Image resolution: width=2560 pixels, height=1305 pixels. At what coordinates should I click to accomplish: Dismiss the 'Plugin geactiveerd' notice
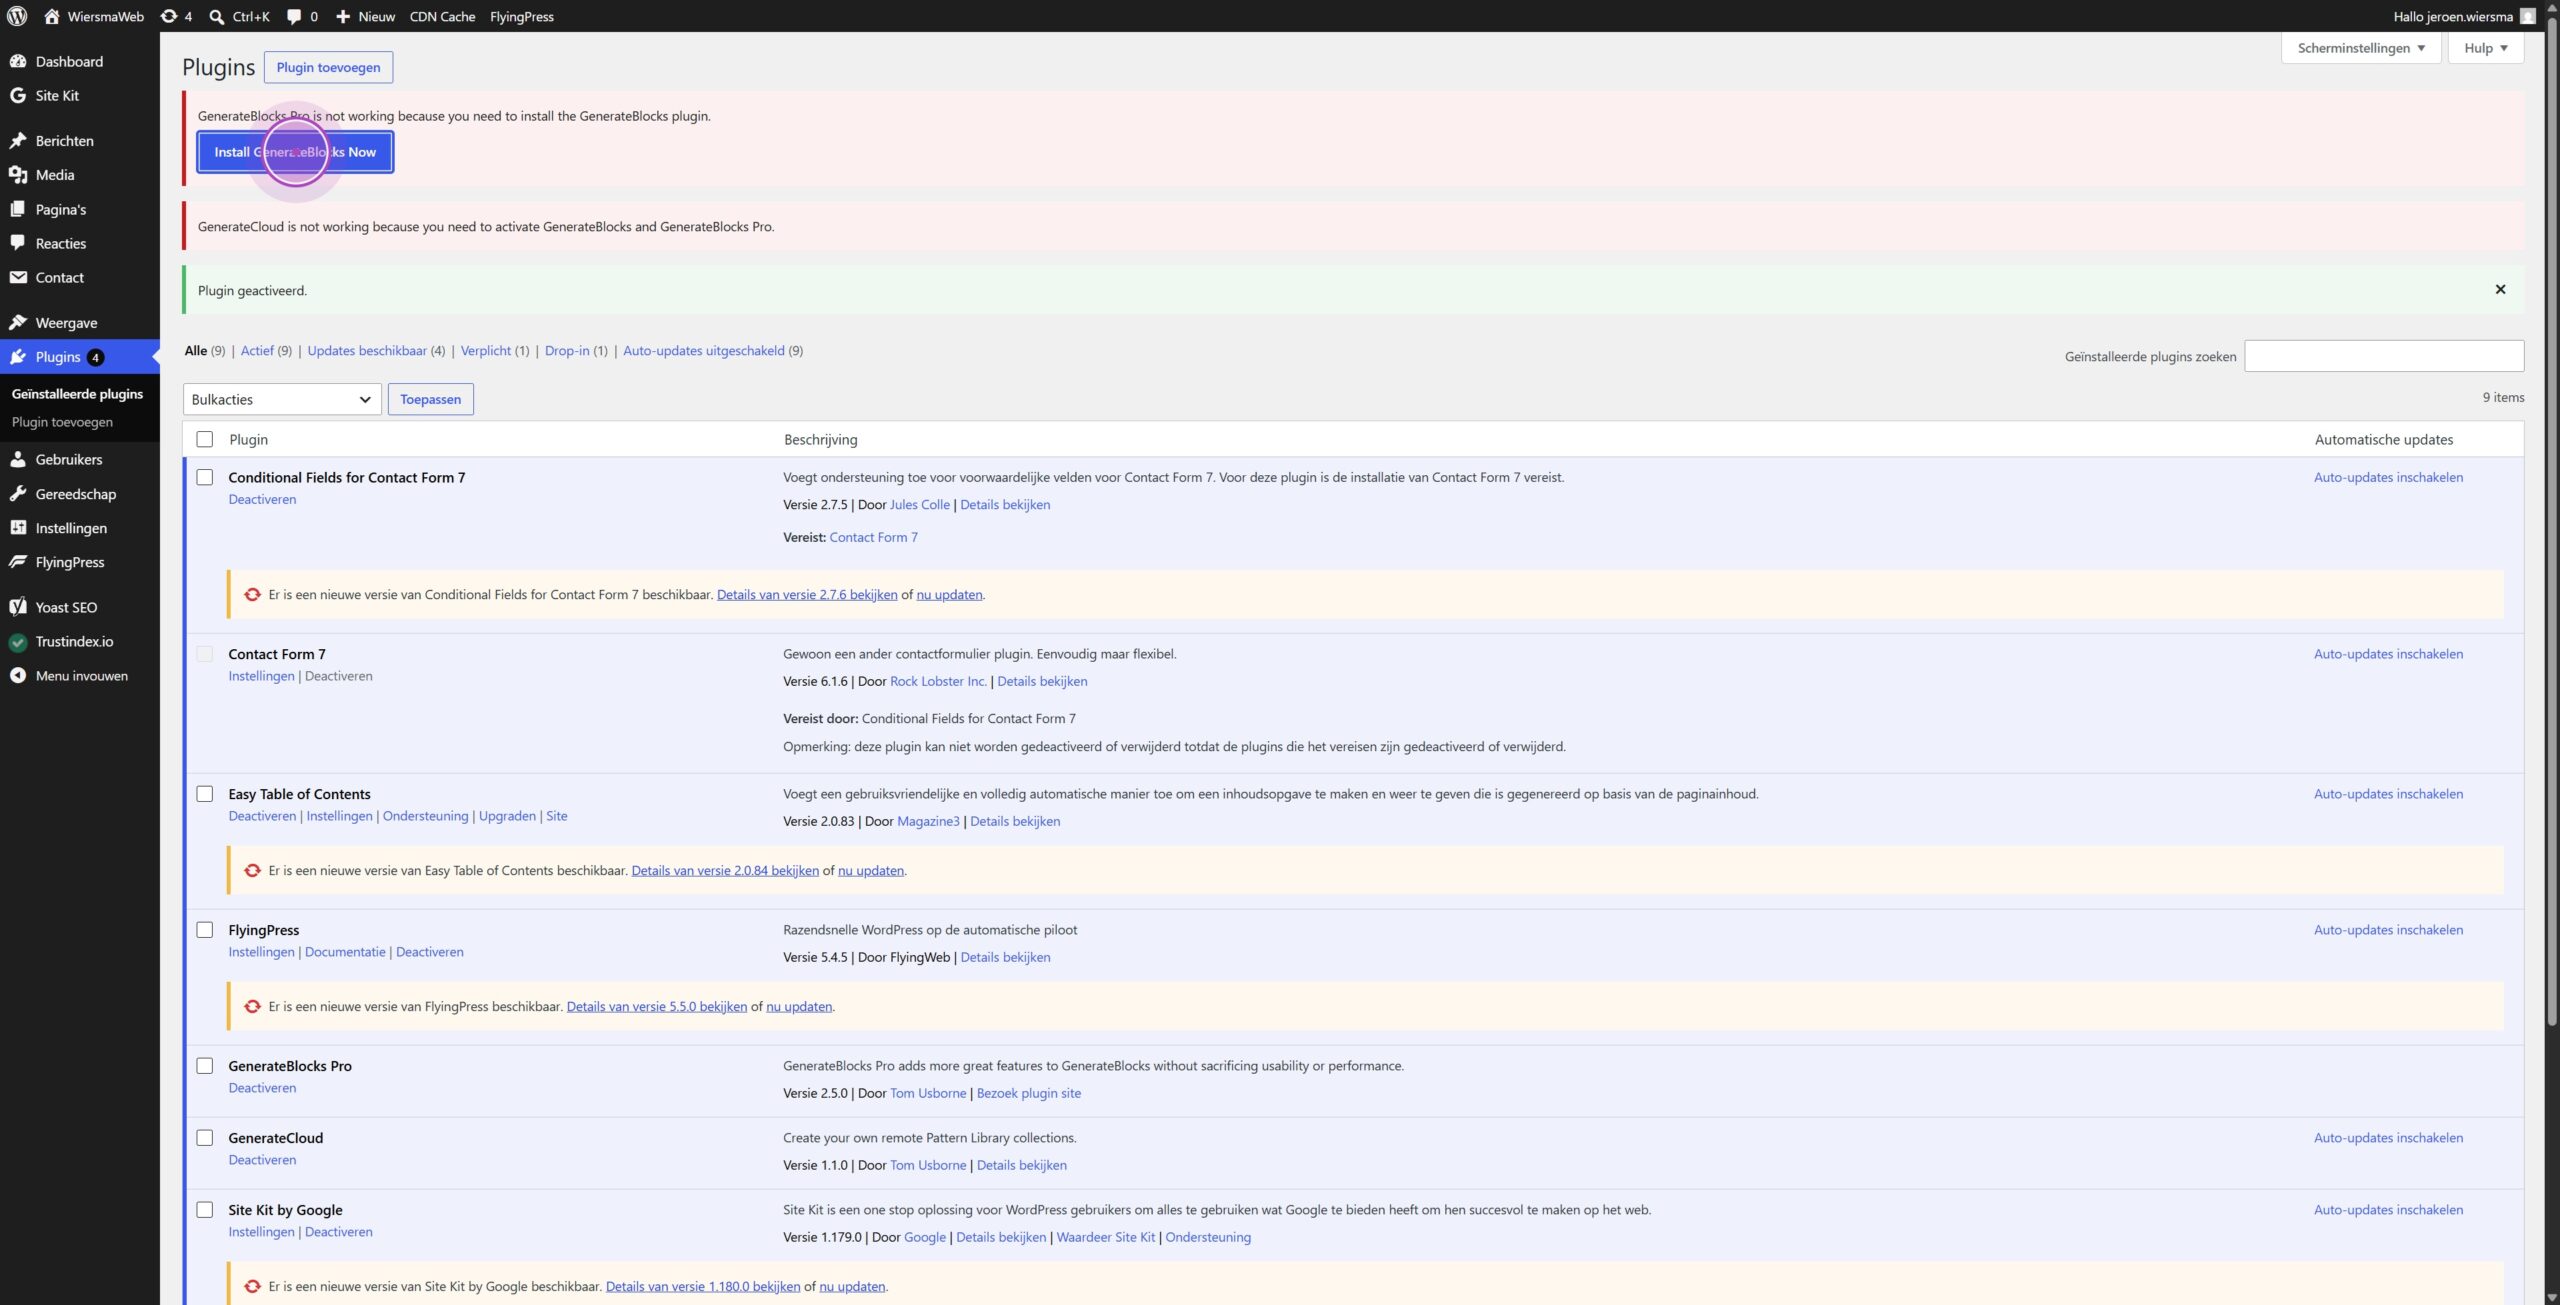(x=2500, y=289)
